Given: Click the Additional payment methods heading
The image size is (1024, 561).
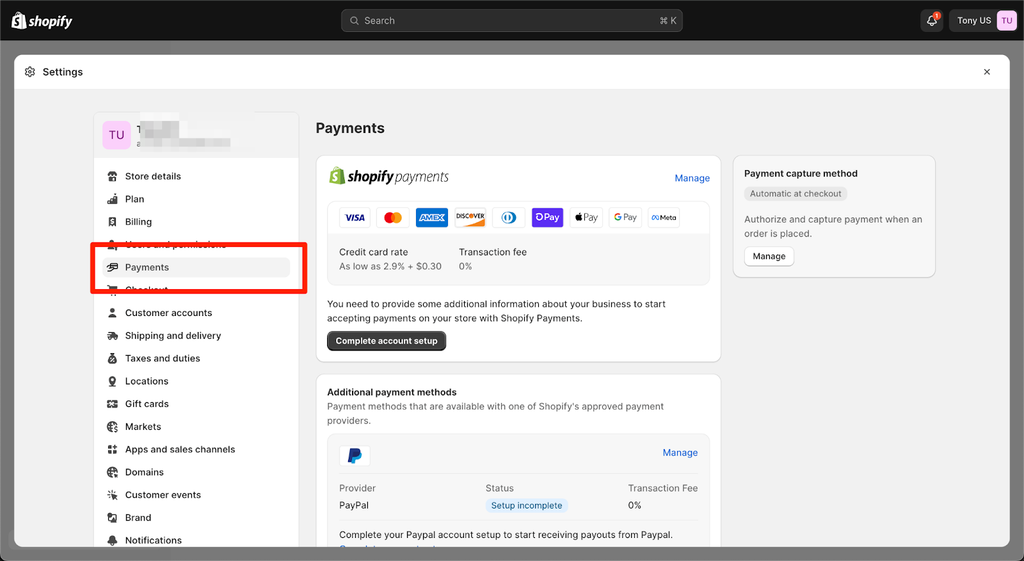Looking at the screenshot, I should click(392, 393).
